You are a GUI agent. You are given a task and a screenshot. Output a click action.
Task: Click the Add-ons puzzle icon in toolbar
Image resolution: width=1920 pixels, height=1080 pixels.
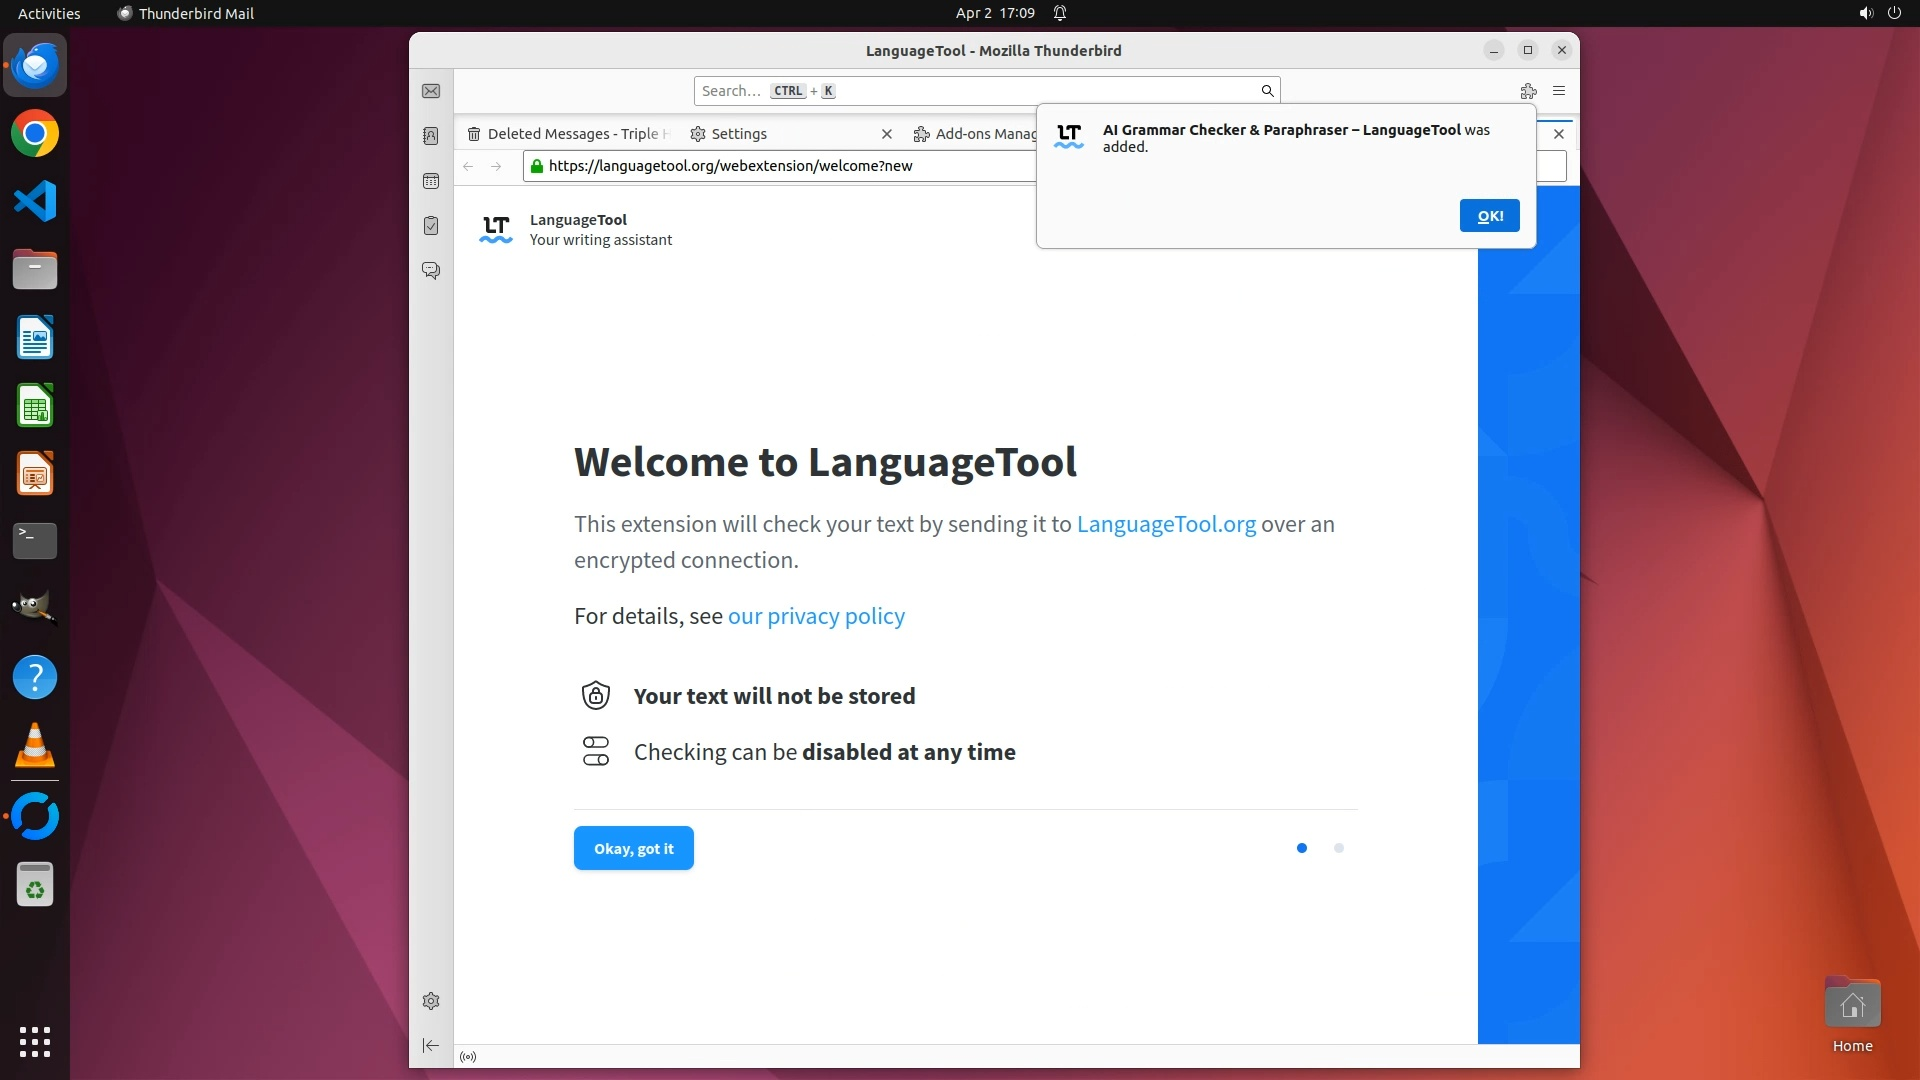click(x=1528, y=91)
